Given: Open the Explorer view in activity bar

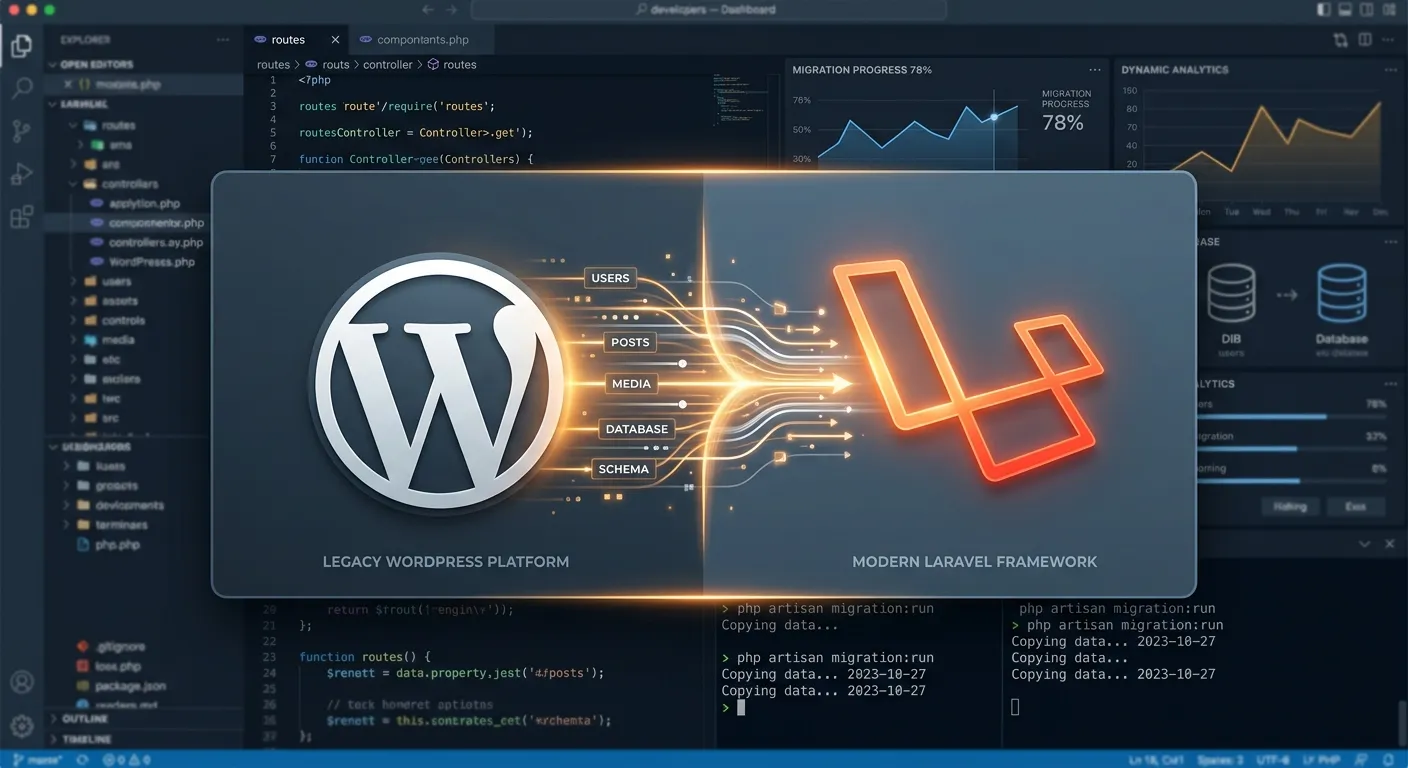Looking at the screenshot, I should coord(21,44).
